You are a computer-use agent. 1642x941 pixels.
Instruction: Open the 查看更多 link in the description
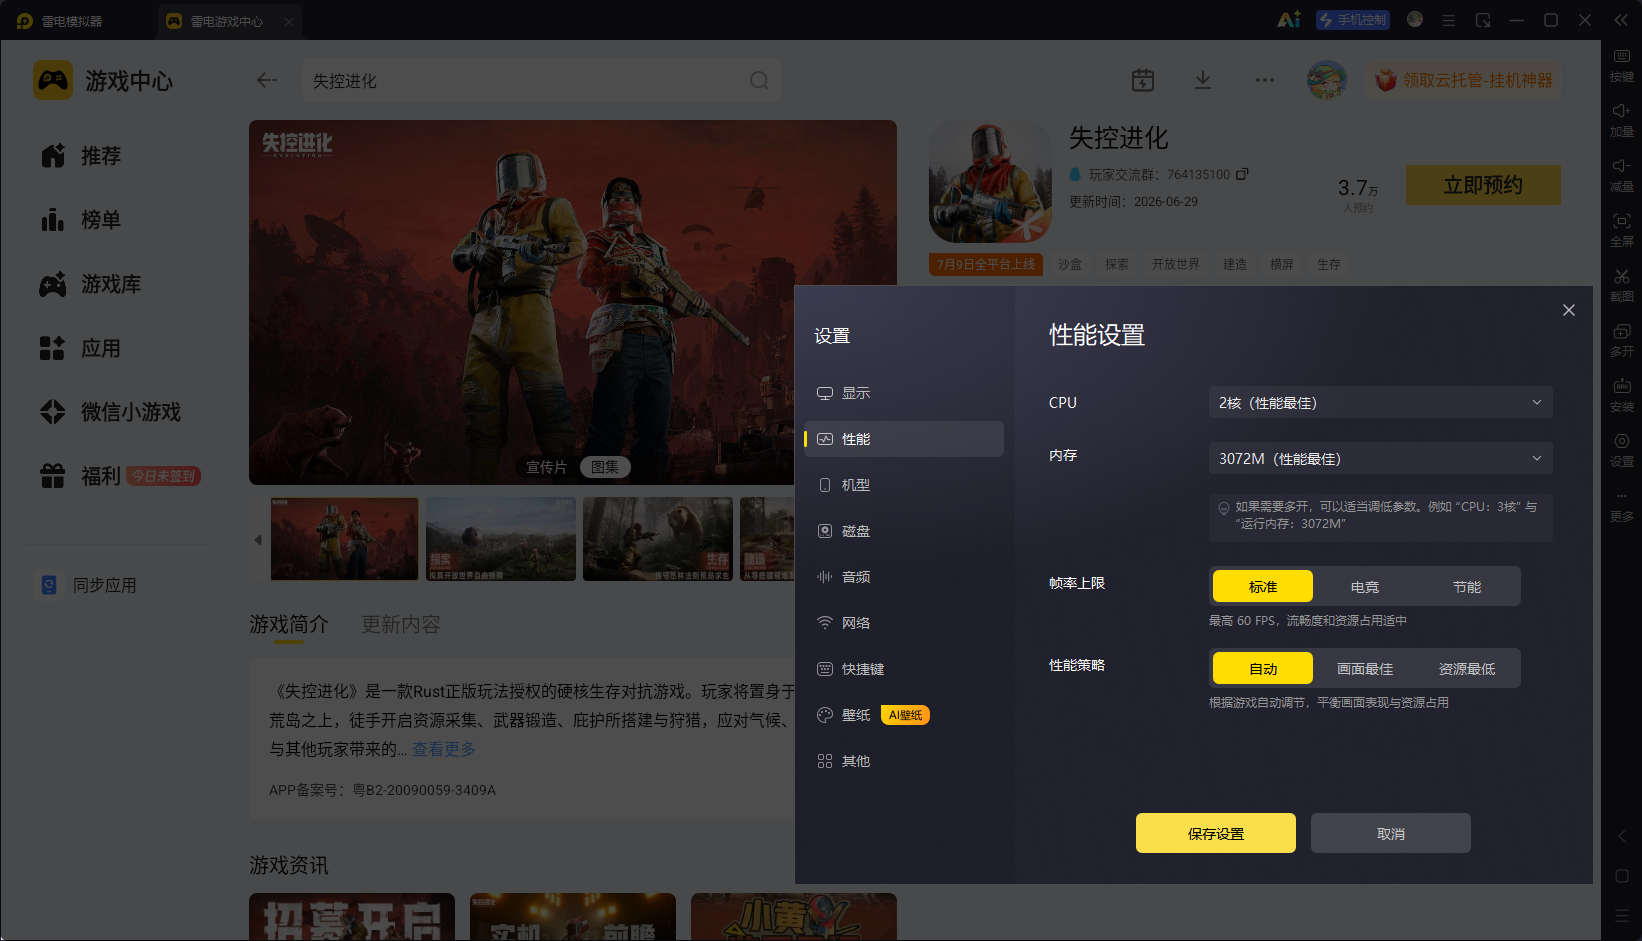point(444,749)
